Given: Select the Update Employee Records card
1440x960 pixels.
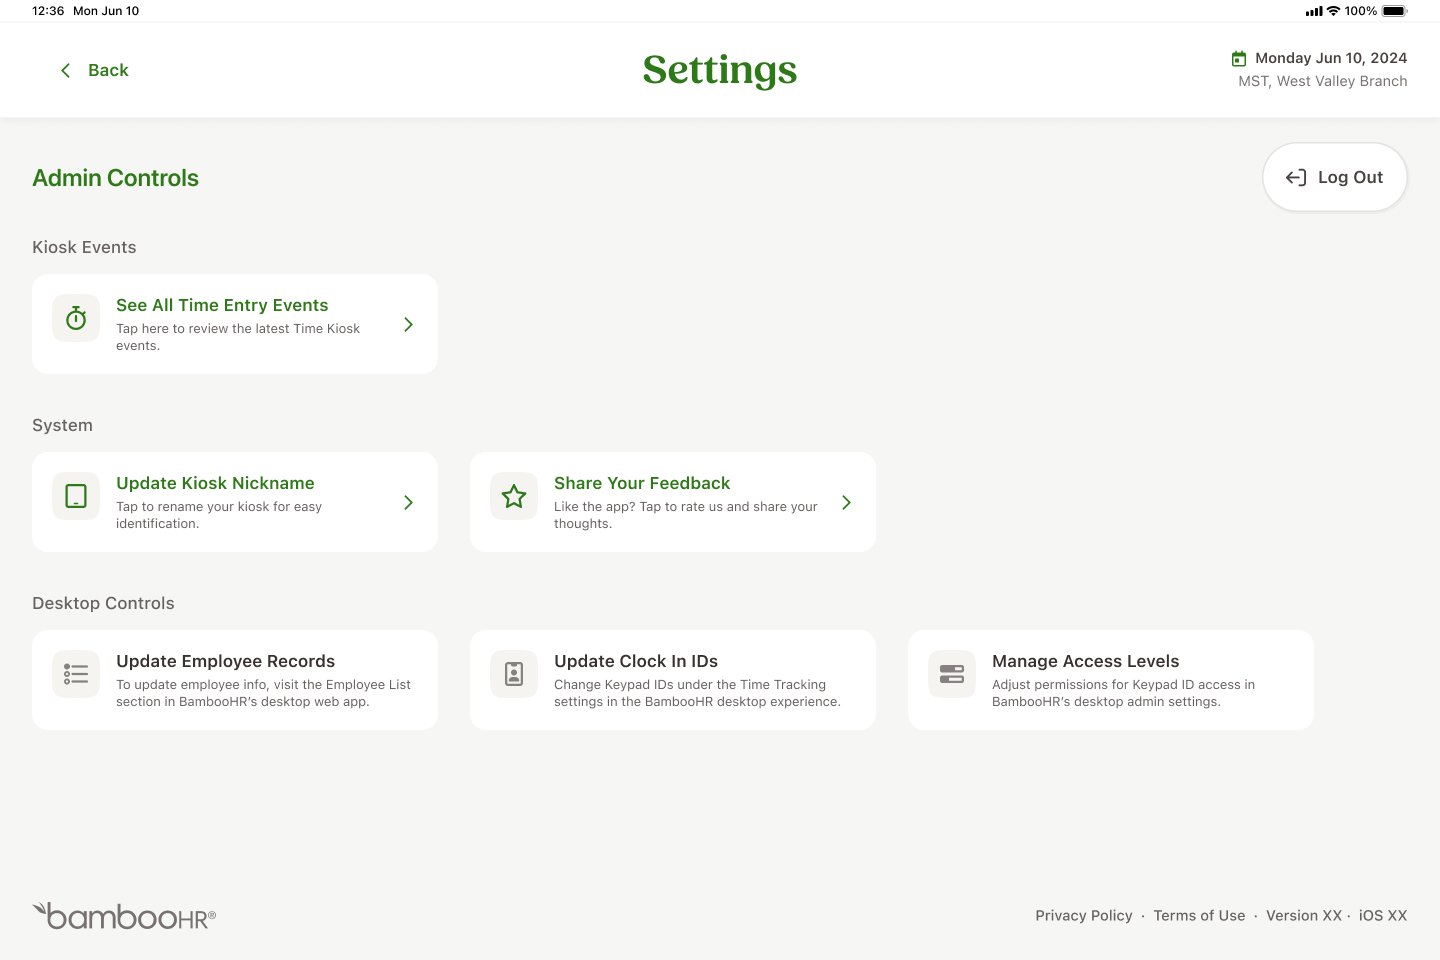Looking at the screenshot, I should [235, 680].
